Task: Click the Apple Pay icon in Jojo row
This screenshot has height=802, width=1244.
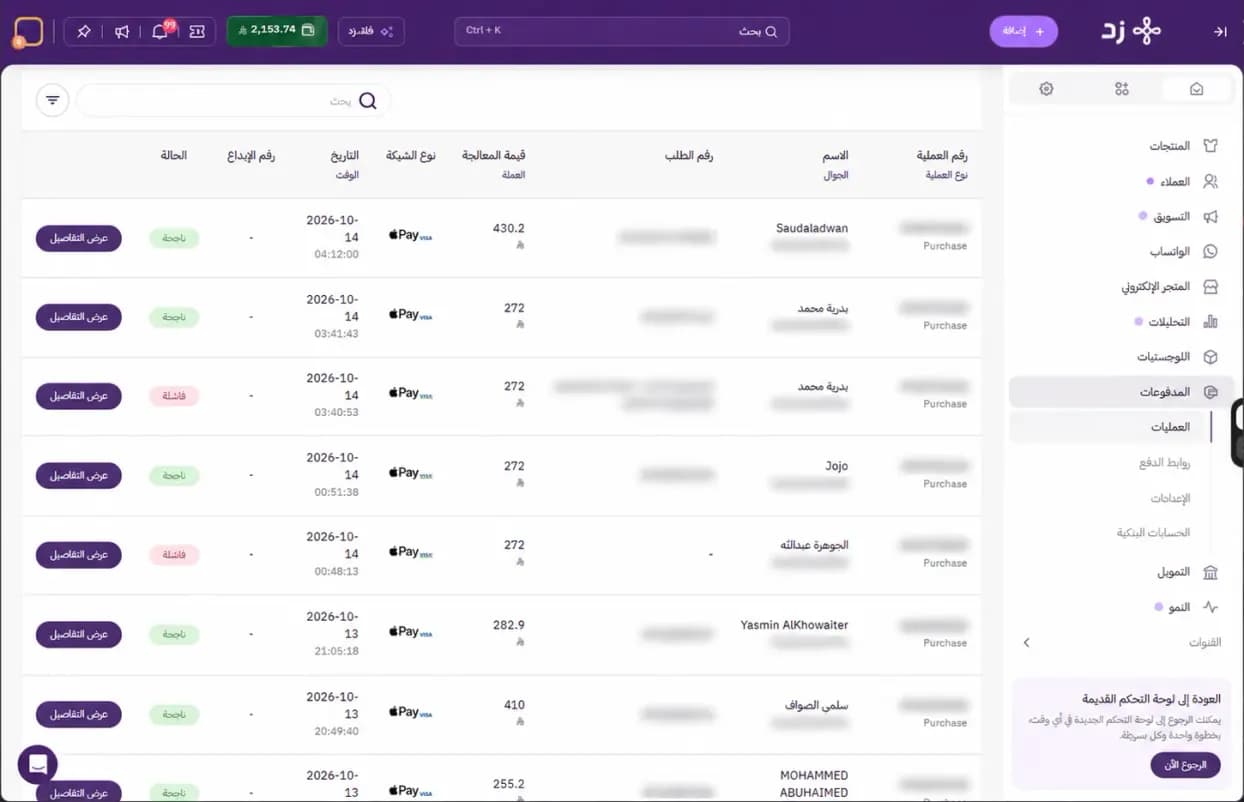Action: [x=410, y=473]
